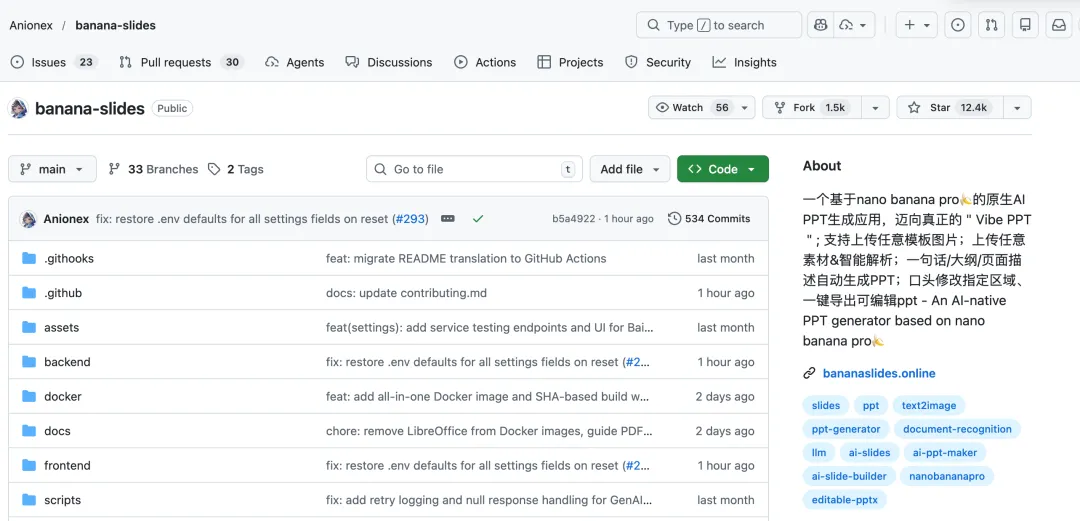This screenshot has width=1080, height=521.
Task: Open the backend folder
Action: pos(67,362)
